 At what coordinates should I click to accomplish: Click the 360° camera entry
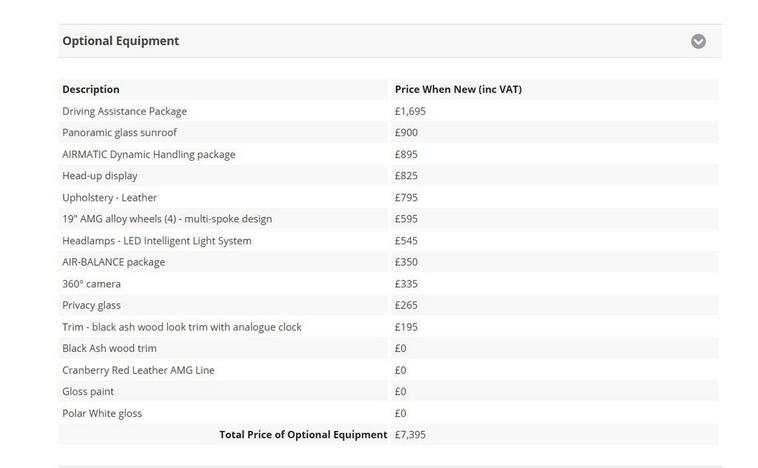[92, 284]
